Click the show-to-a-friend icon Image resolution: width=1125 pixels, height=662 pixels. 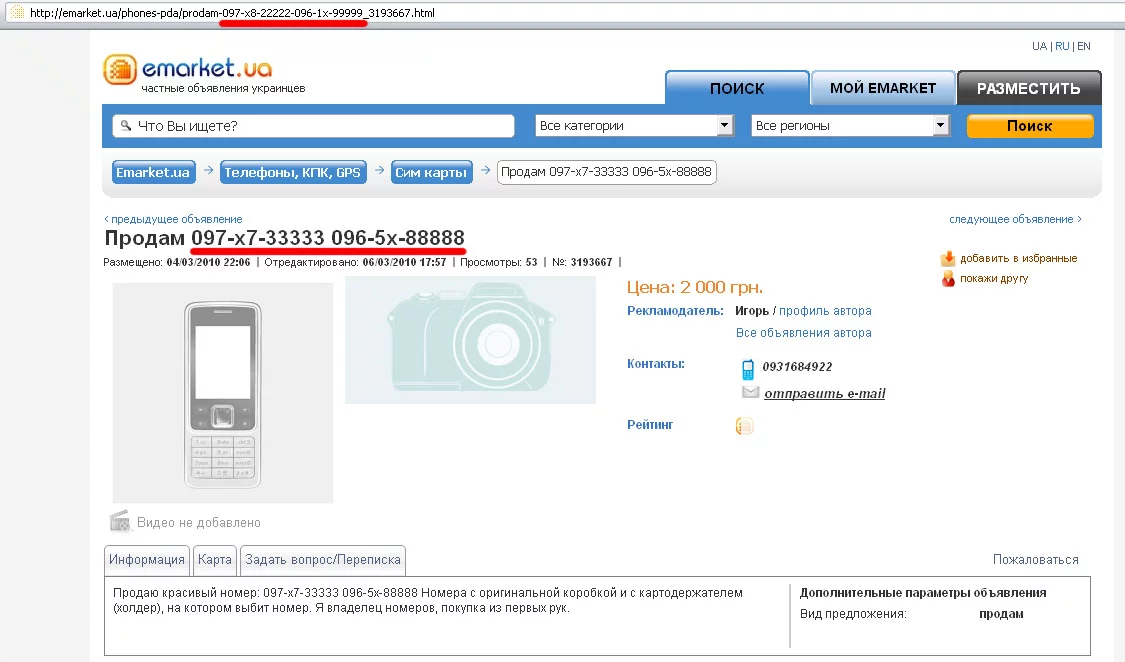[x=949, y=278]
